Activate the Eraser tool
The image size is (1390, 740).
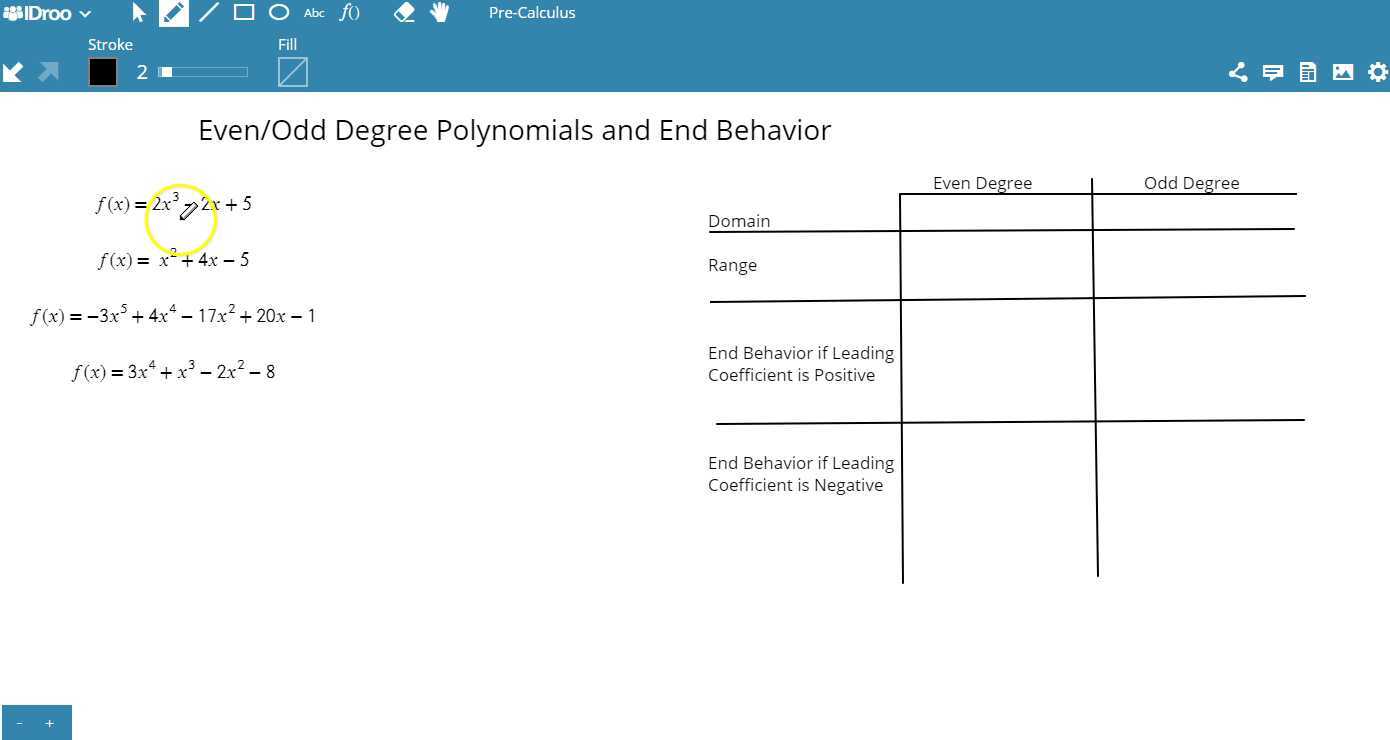pyautogui.click(x=405, y=12)
